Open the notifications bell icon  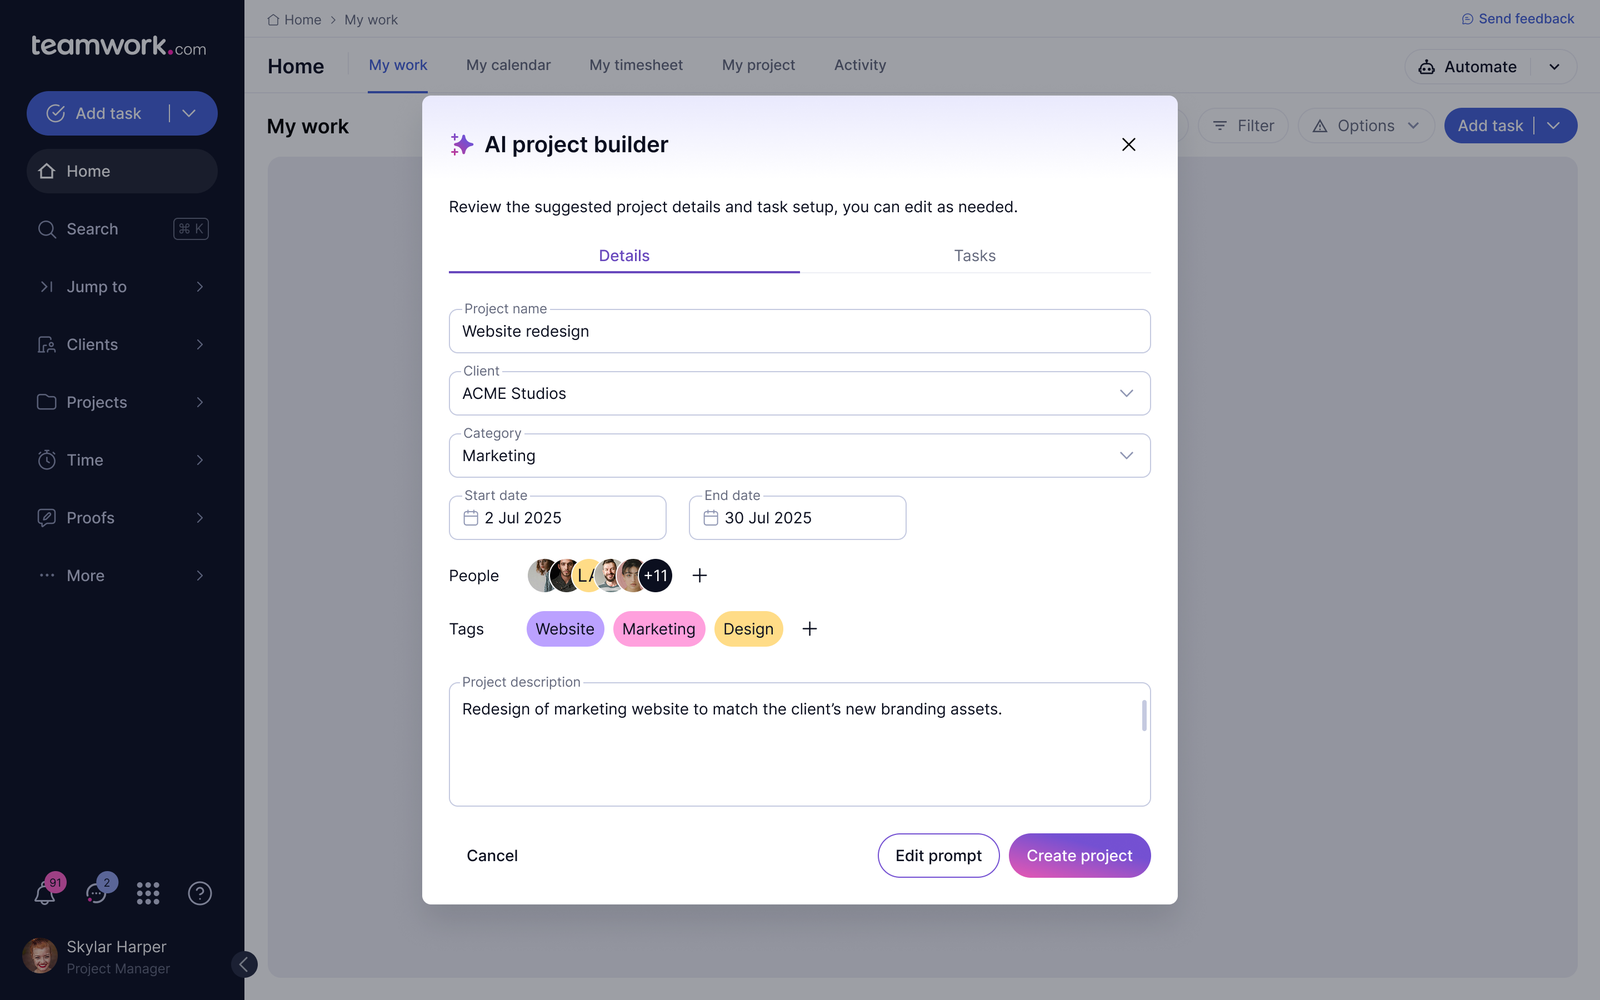(x=45, y=893)
